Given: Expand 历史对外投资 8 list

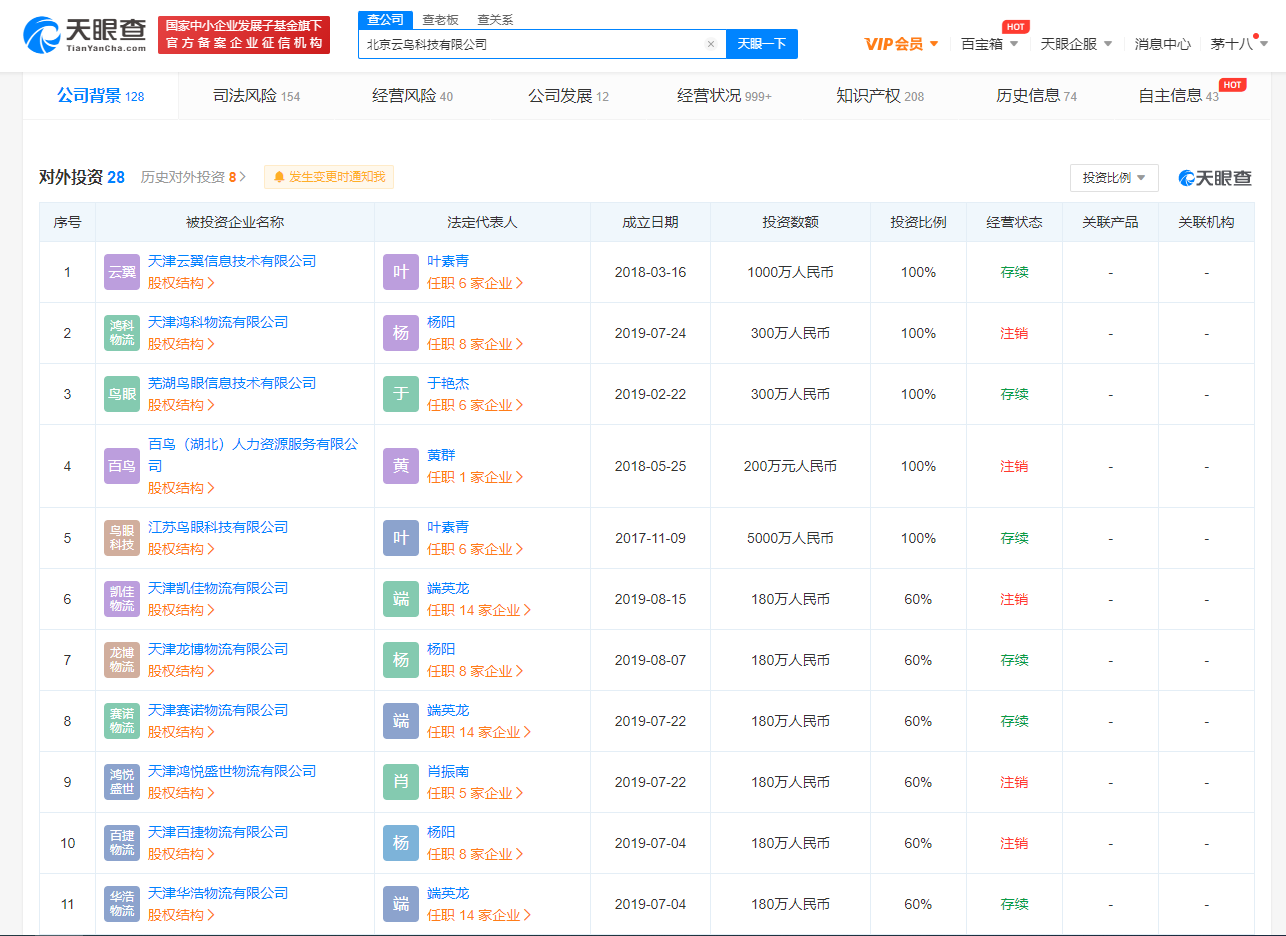Looking at the screenshot, I should tap(193, 177).
